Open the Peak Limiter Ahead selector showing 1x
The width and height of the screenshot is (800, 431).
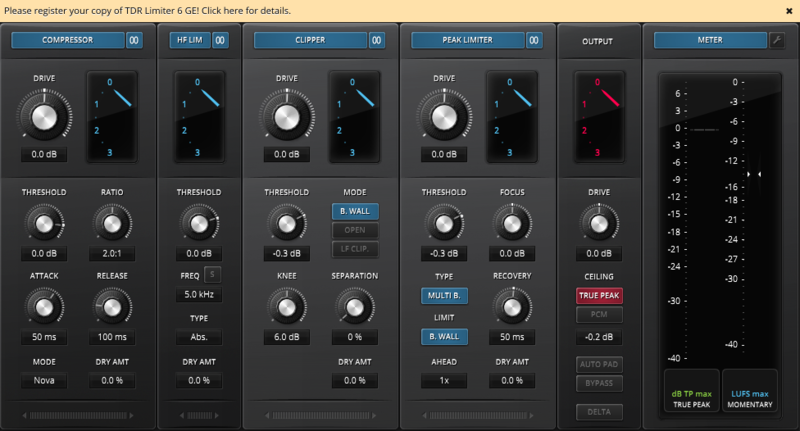444,380
